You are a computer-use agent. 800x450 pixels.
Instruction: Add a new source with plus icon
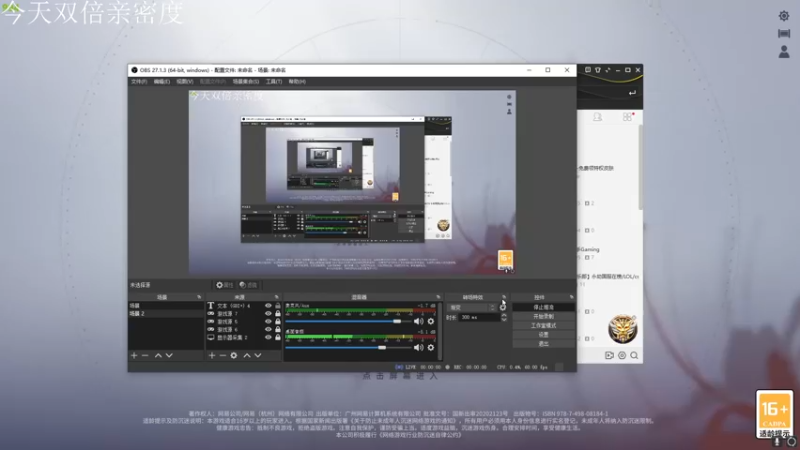212,356
